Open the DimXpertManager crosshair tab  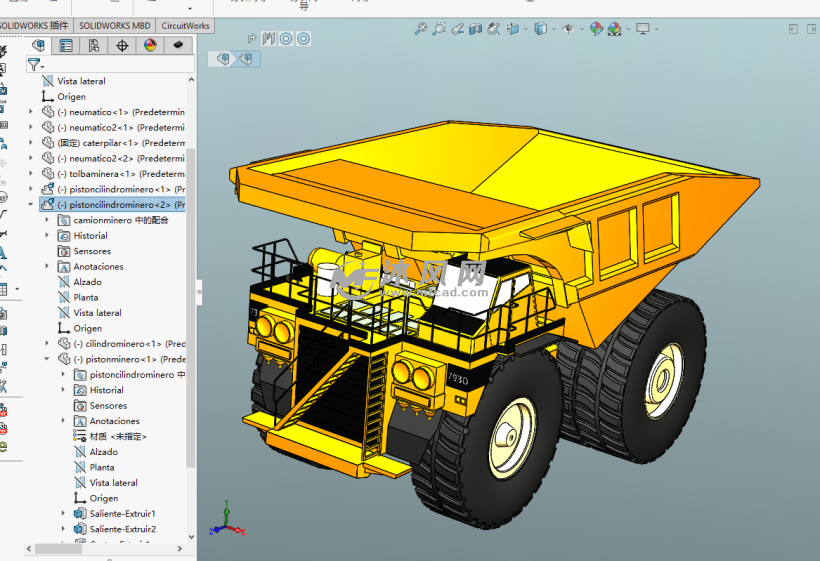click(x=122, y=45)
